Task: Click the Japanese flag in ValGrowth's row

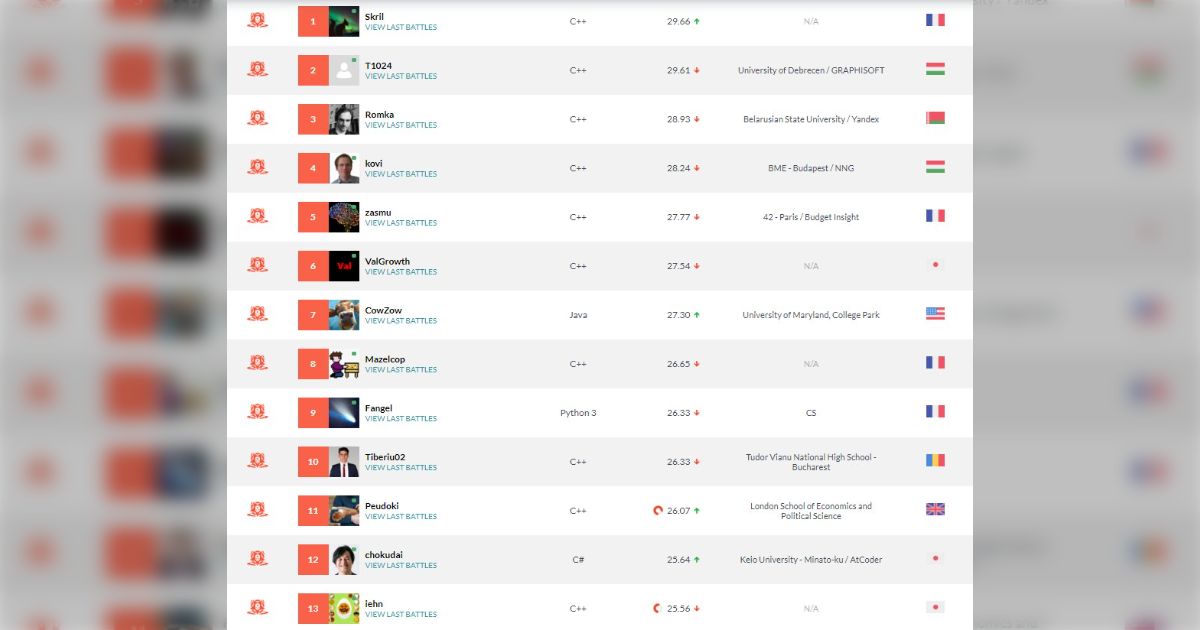Action: pos(935,265)
